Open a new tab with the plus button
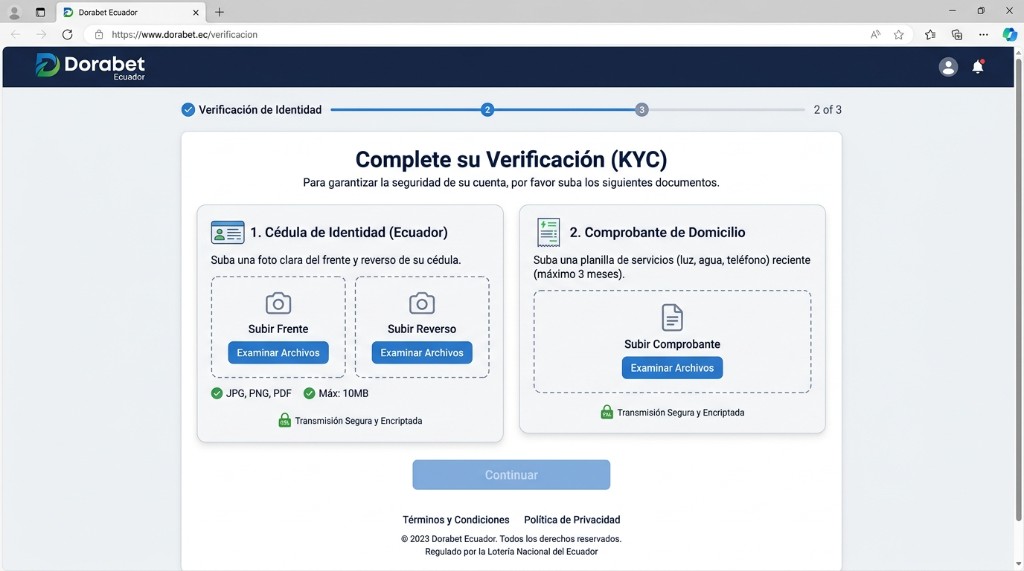The image size is (1024, 571). pyautogui.click(x=219, y=12)
